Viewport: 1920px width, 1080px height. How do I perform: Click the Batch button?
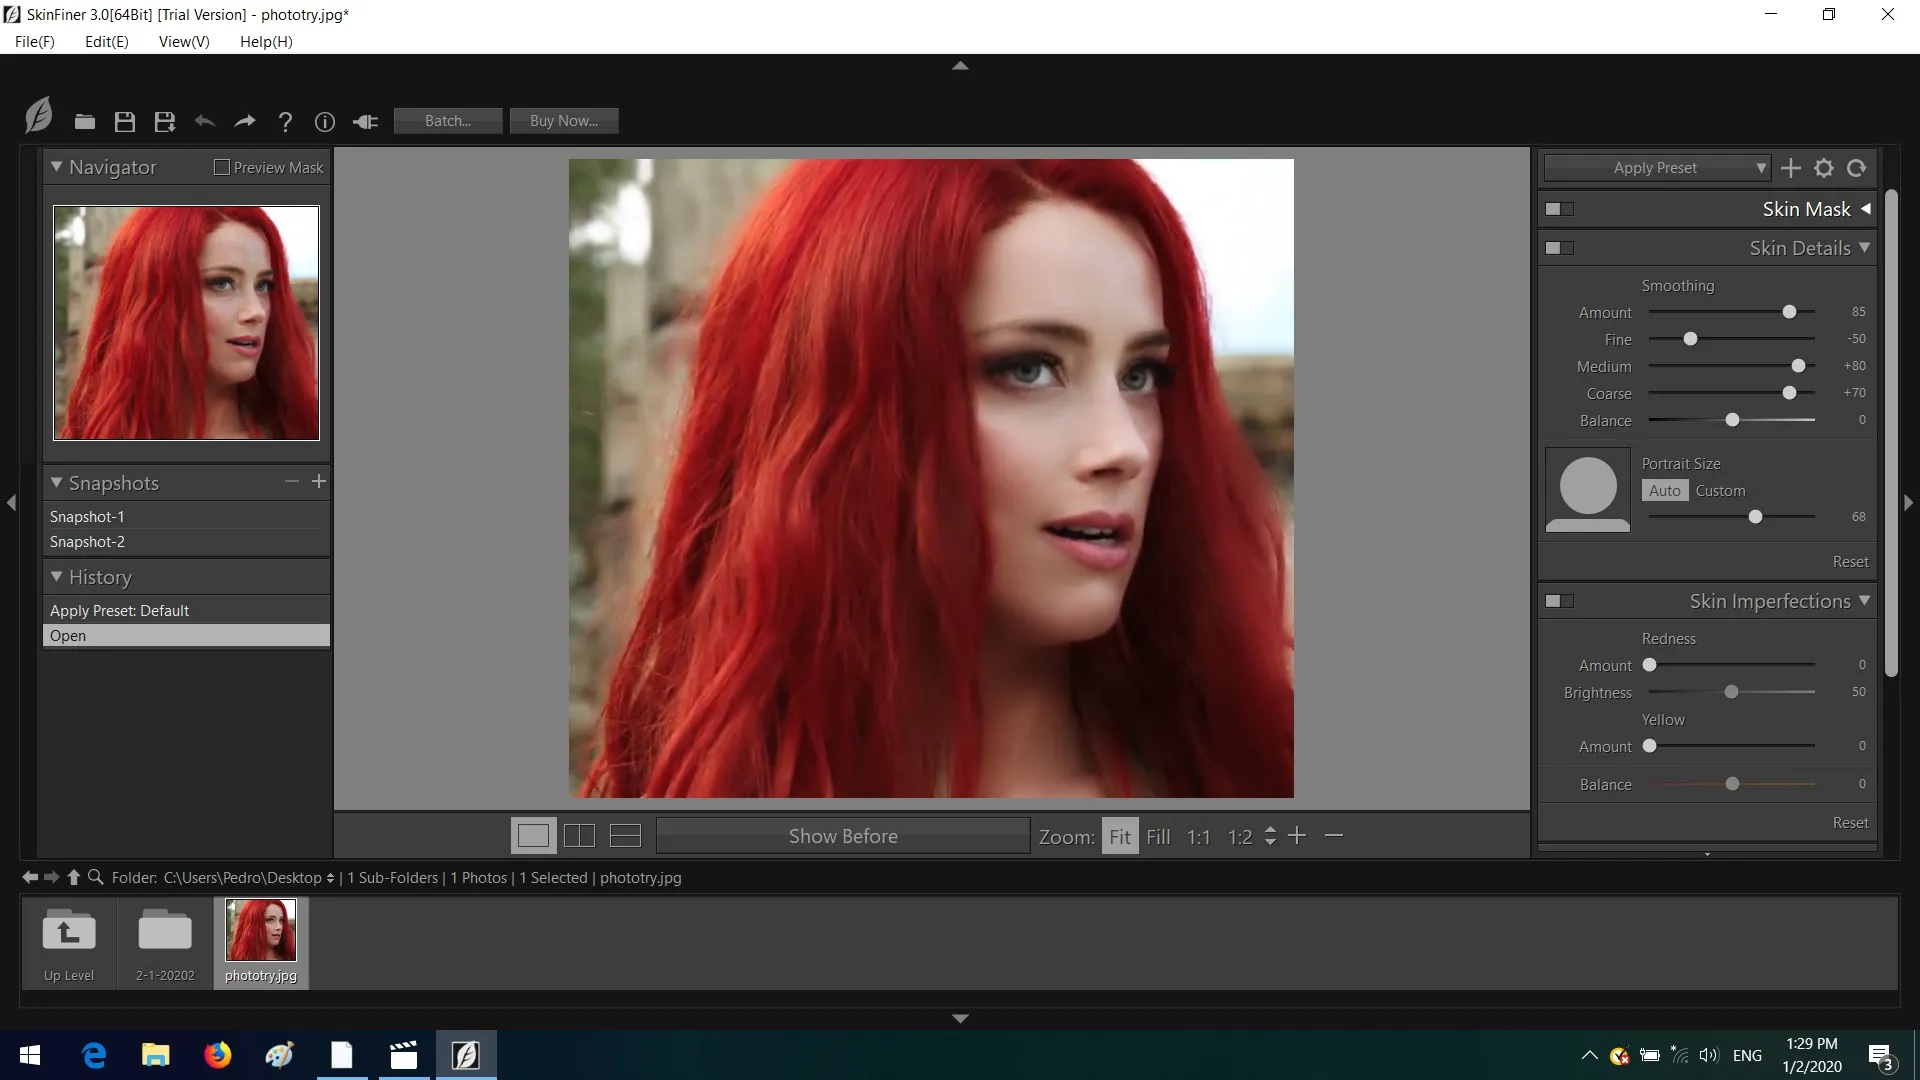pyautogui.click(x=448, y=121)
